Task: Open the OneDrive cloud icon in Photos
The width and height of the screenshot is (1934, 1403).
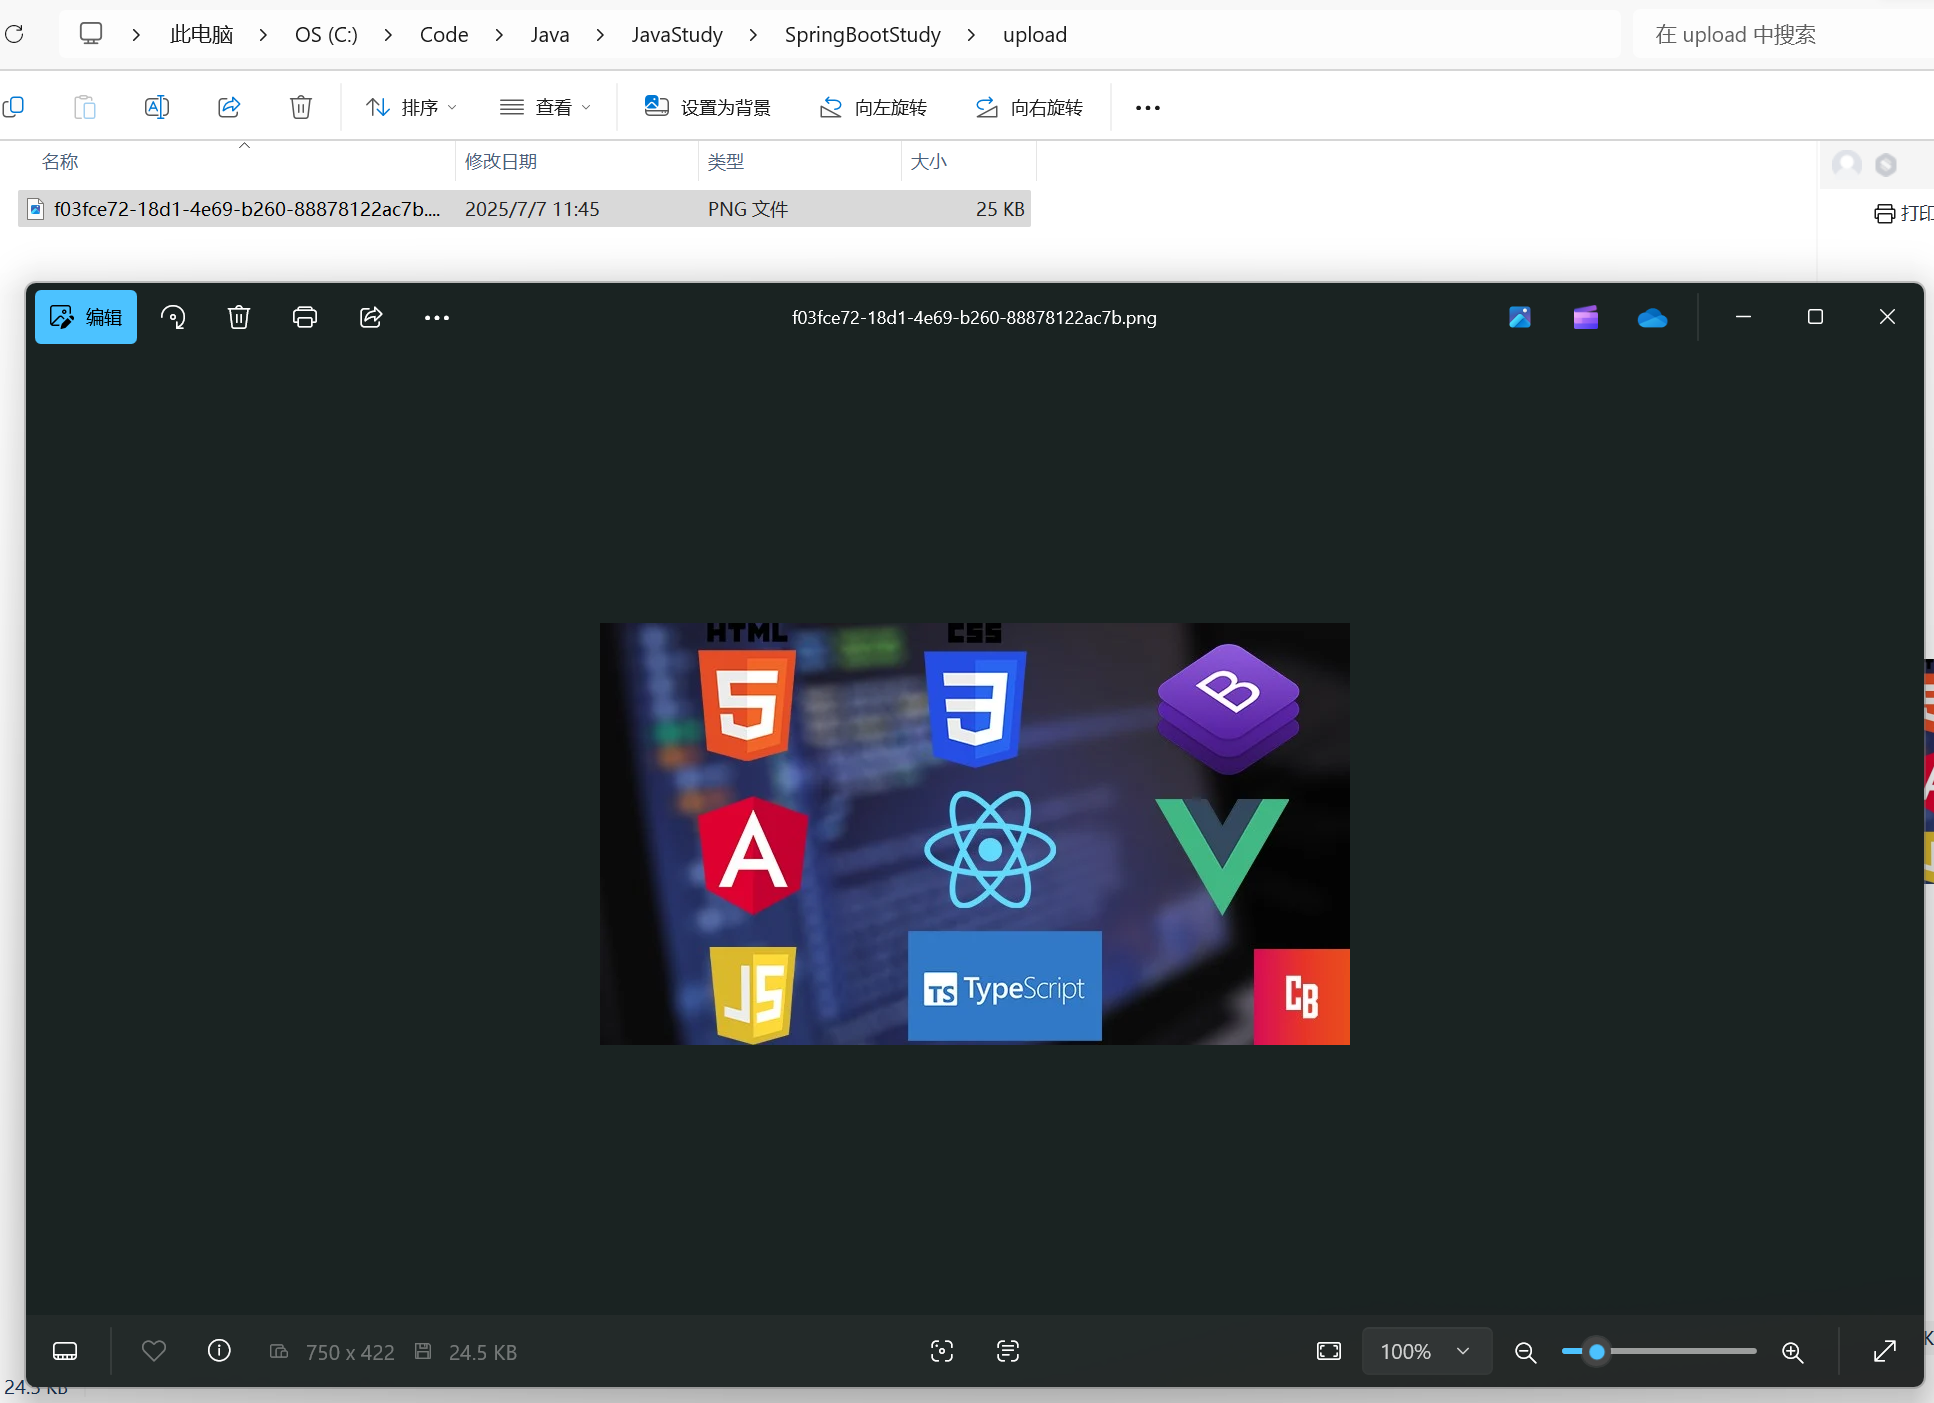Action: tap(1652, 318)
